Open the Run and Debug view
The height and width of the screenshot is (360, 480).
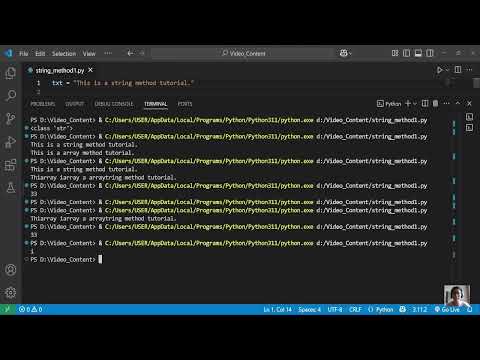point(11,142)
